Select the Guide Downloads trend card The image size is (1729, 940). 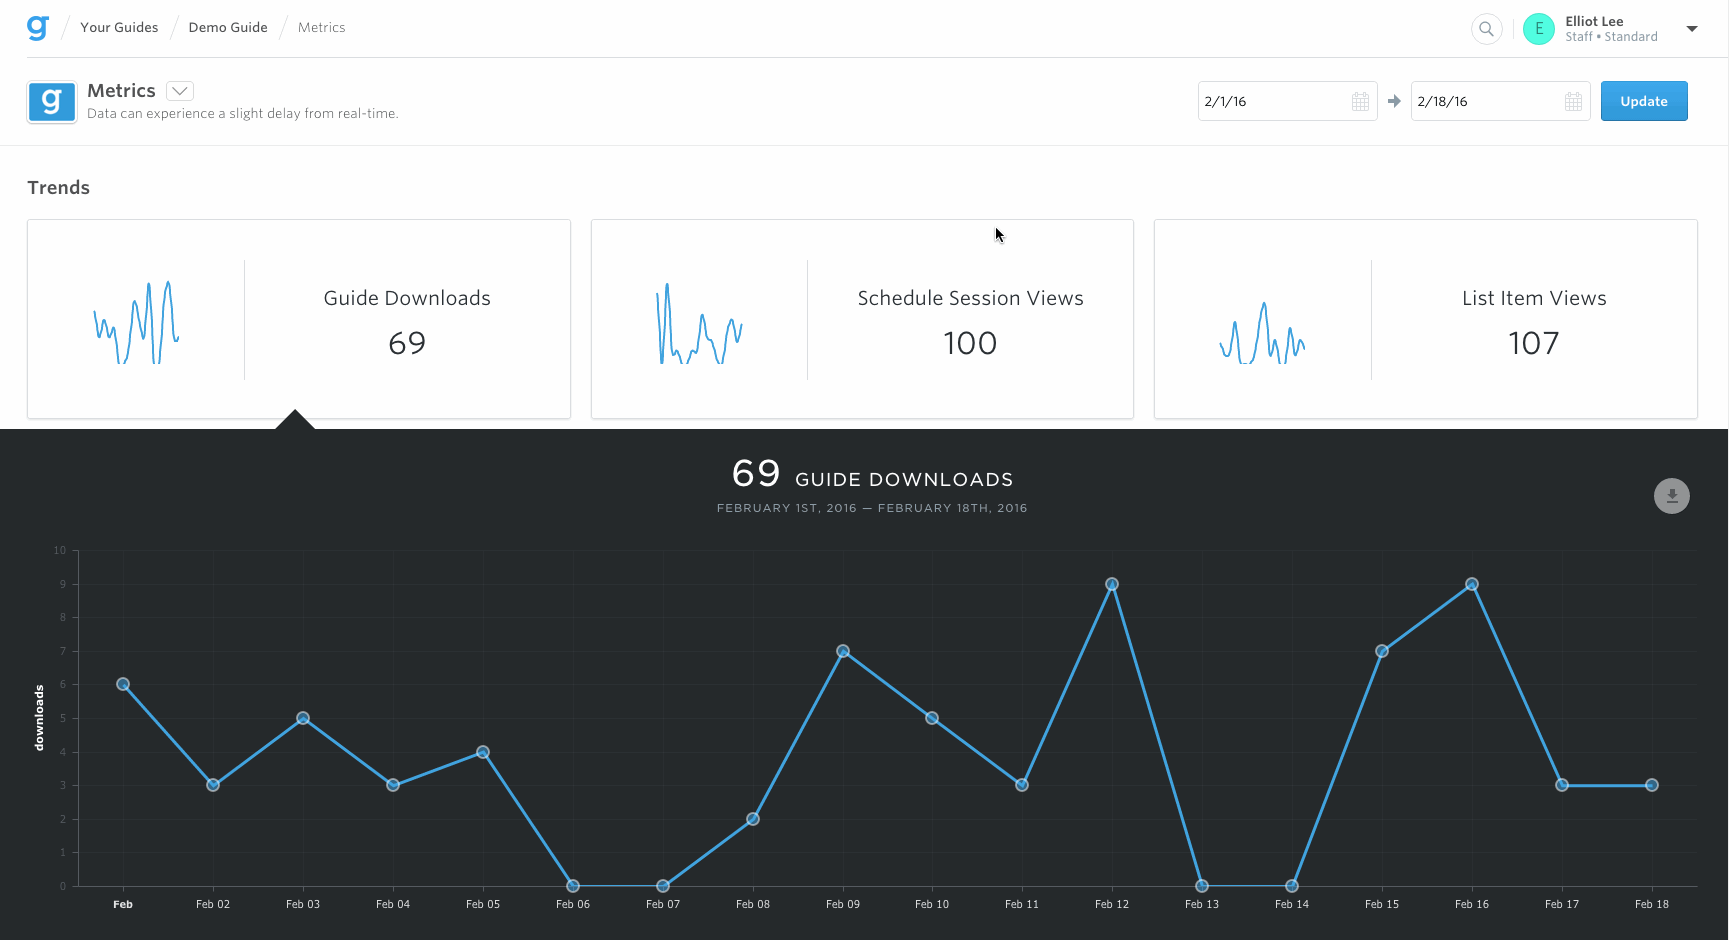click(x=299, y=319)
